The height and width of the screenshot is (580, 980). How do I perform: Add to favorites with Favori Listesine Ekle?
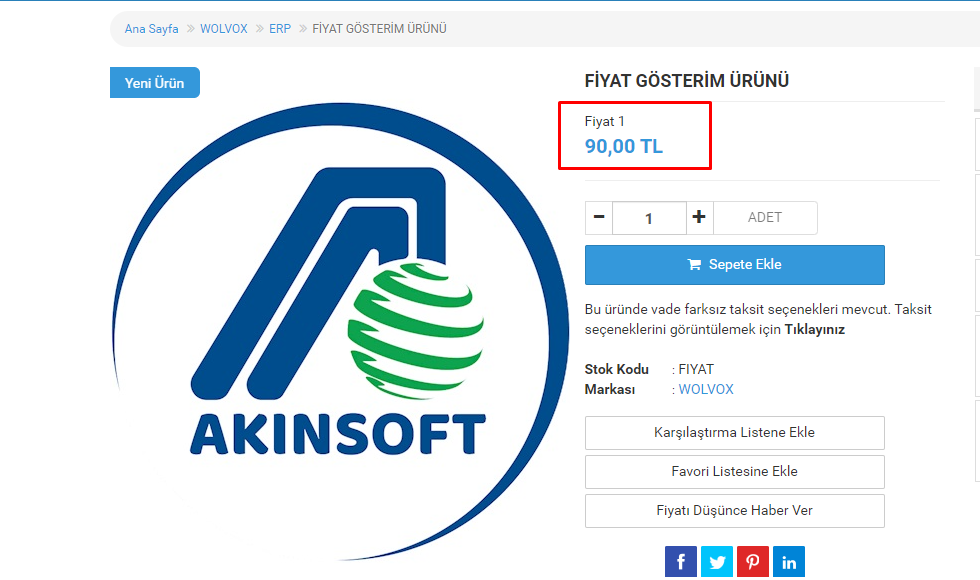[x=734, y=471]
